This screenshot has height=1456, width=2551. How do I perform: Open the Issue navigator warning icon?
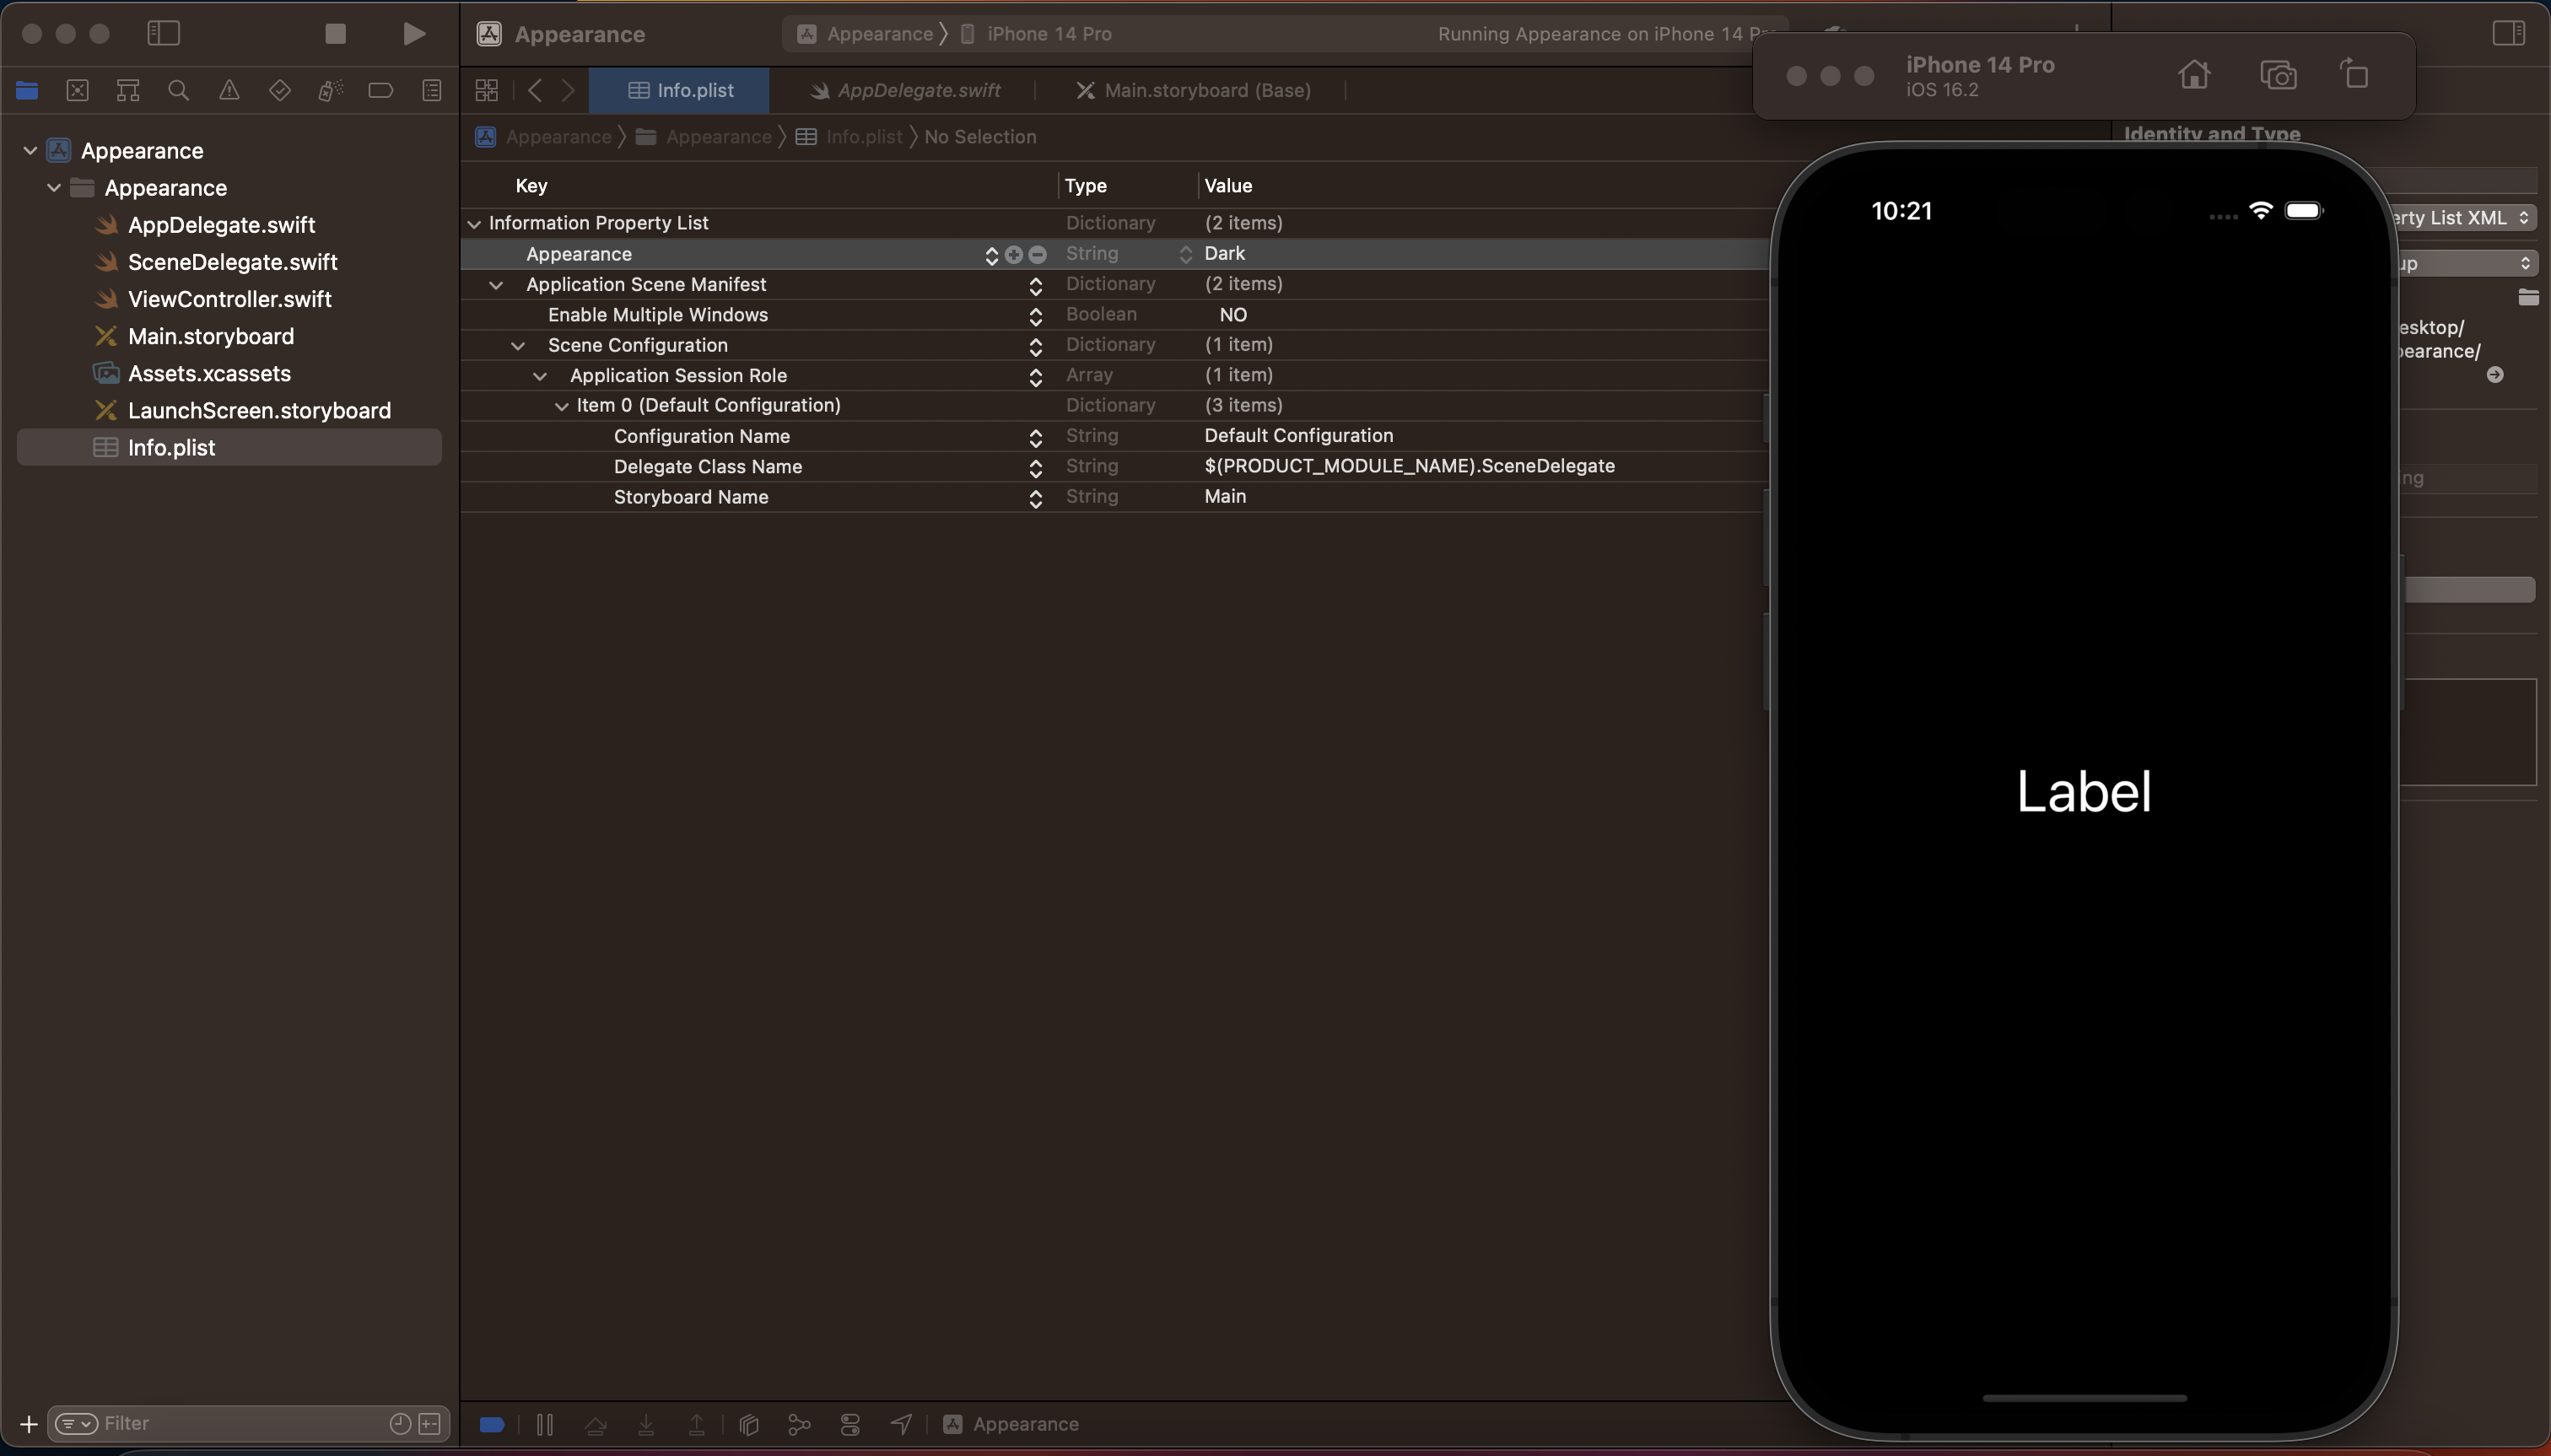click(229, 90)
